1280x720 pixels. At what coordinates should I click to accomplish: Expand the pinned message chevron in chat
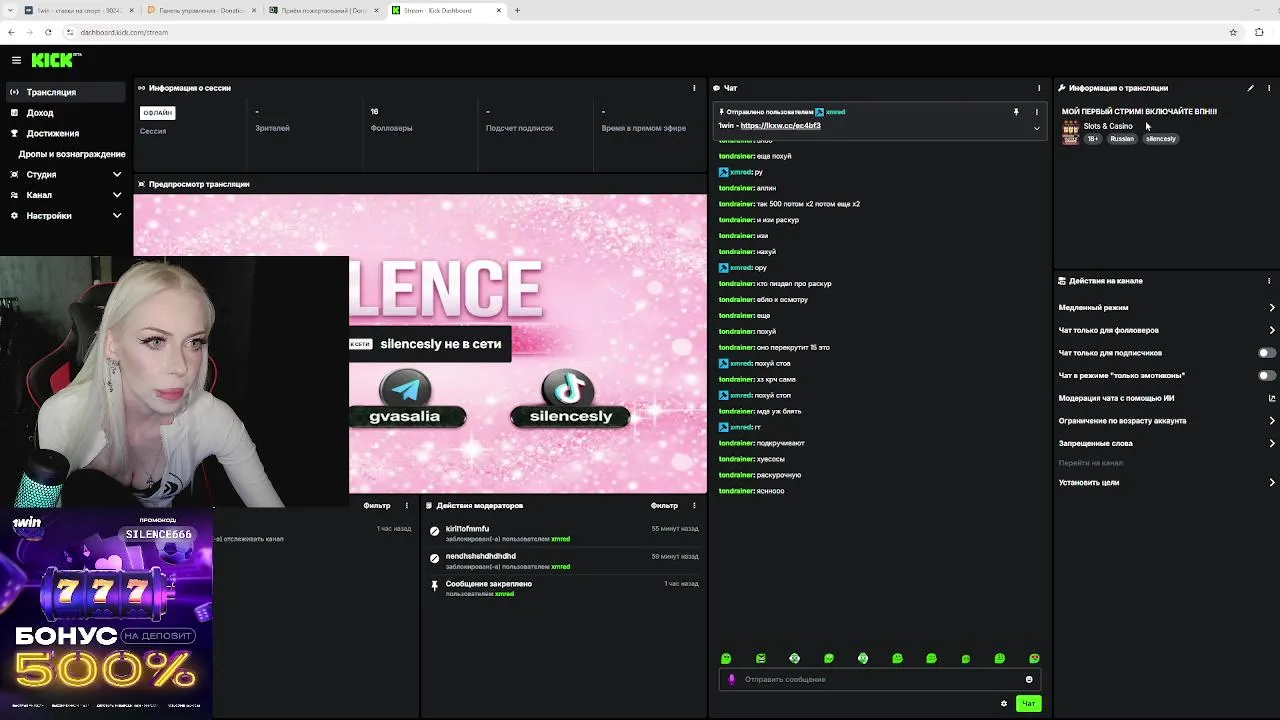point(1036,128)
